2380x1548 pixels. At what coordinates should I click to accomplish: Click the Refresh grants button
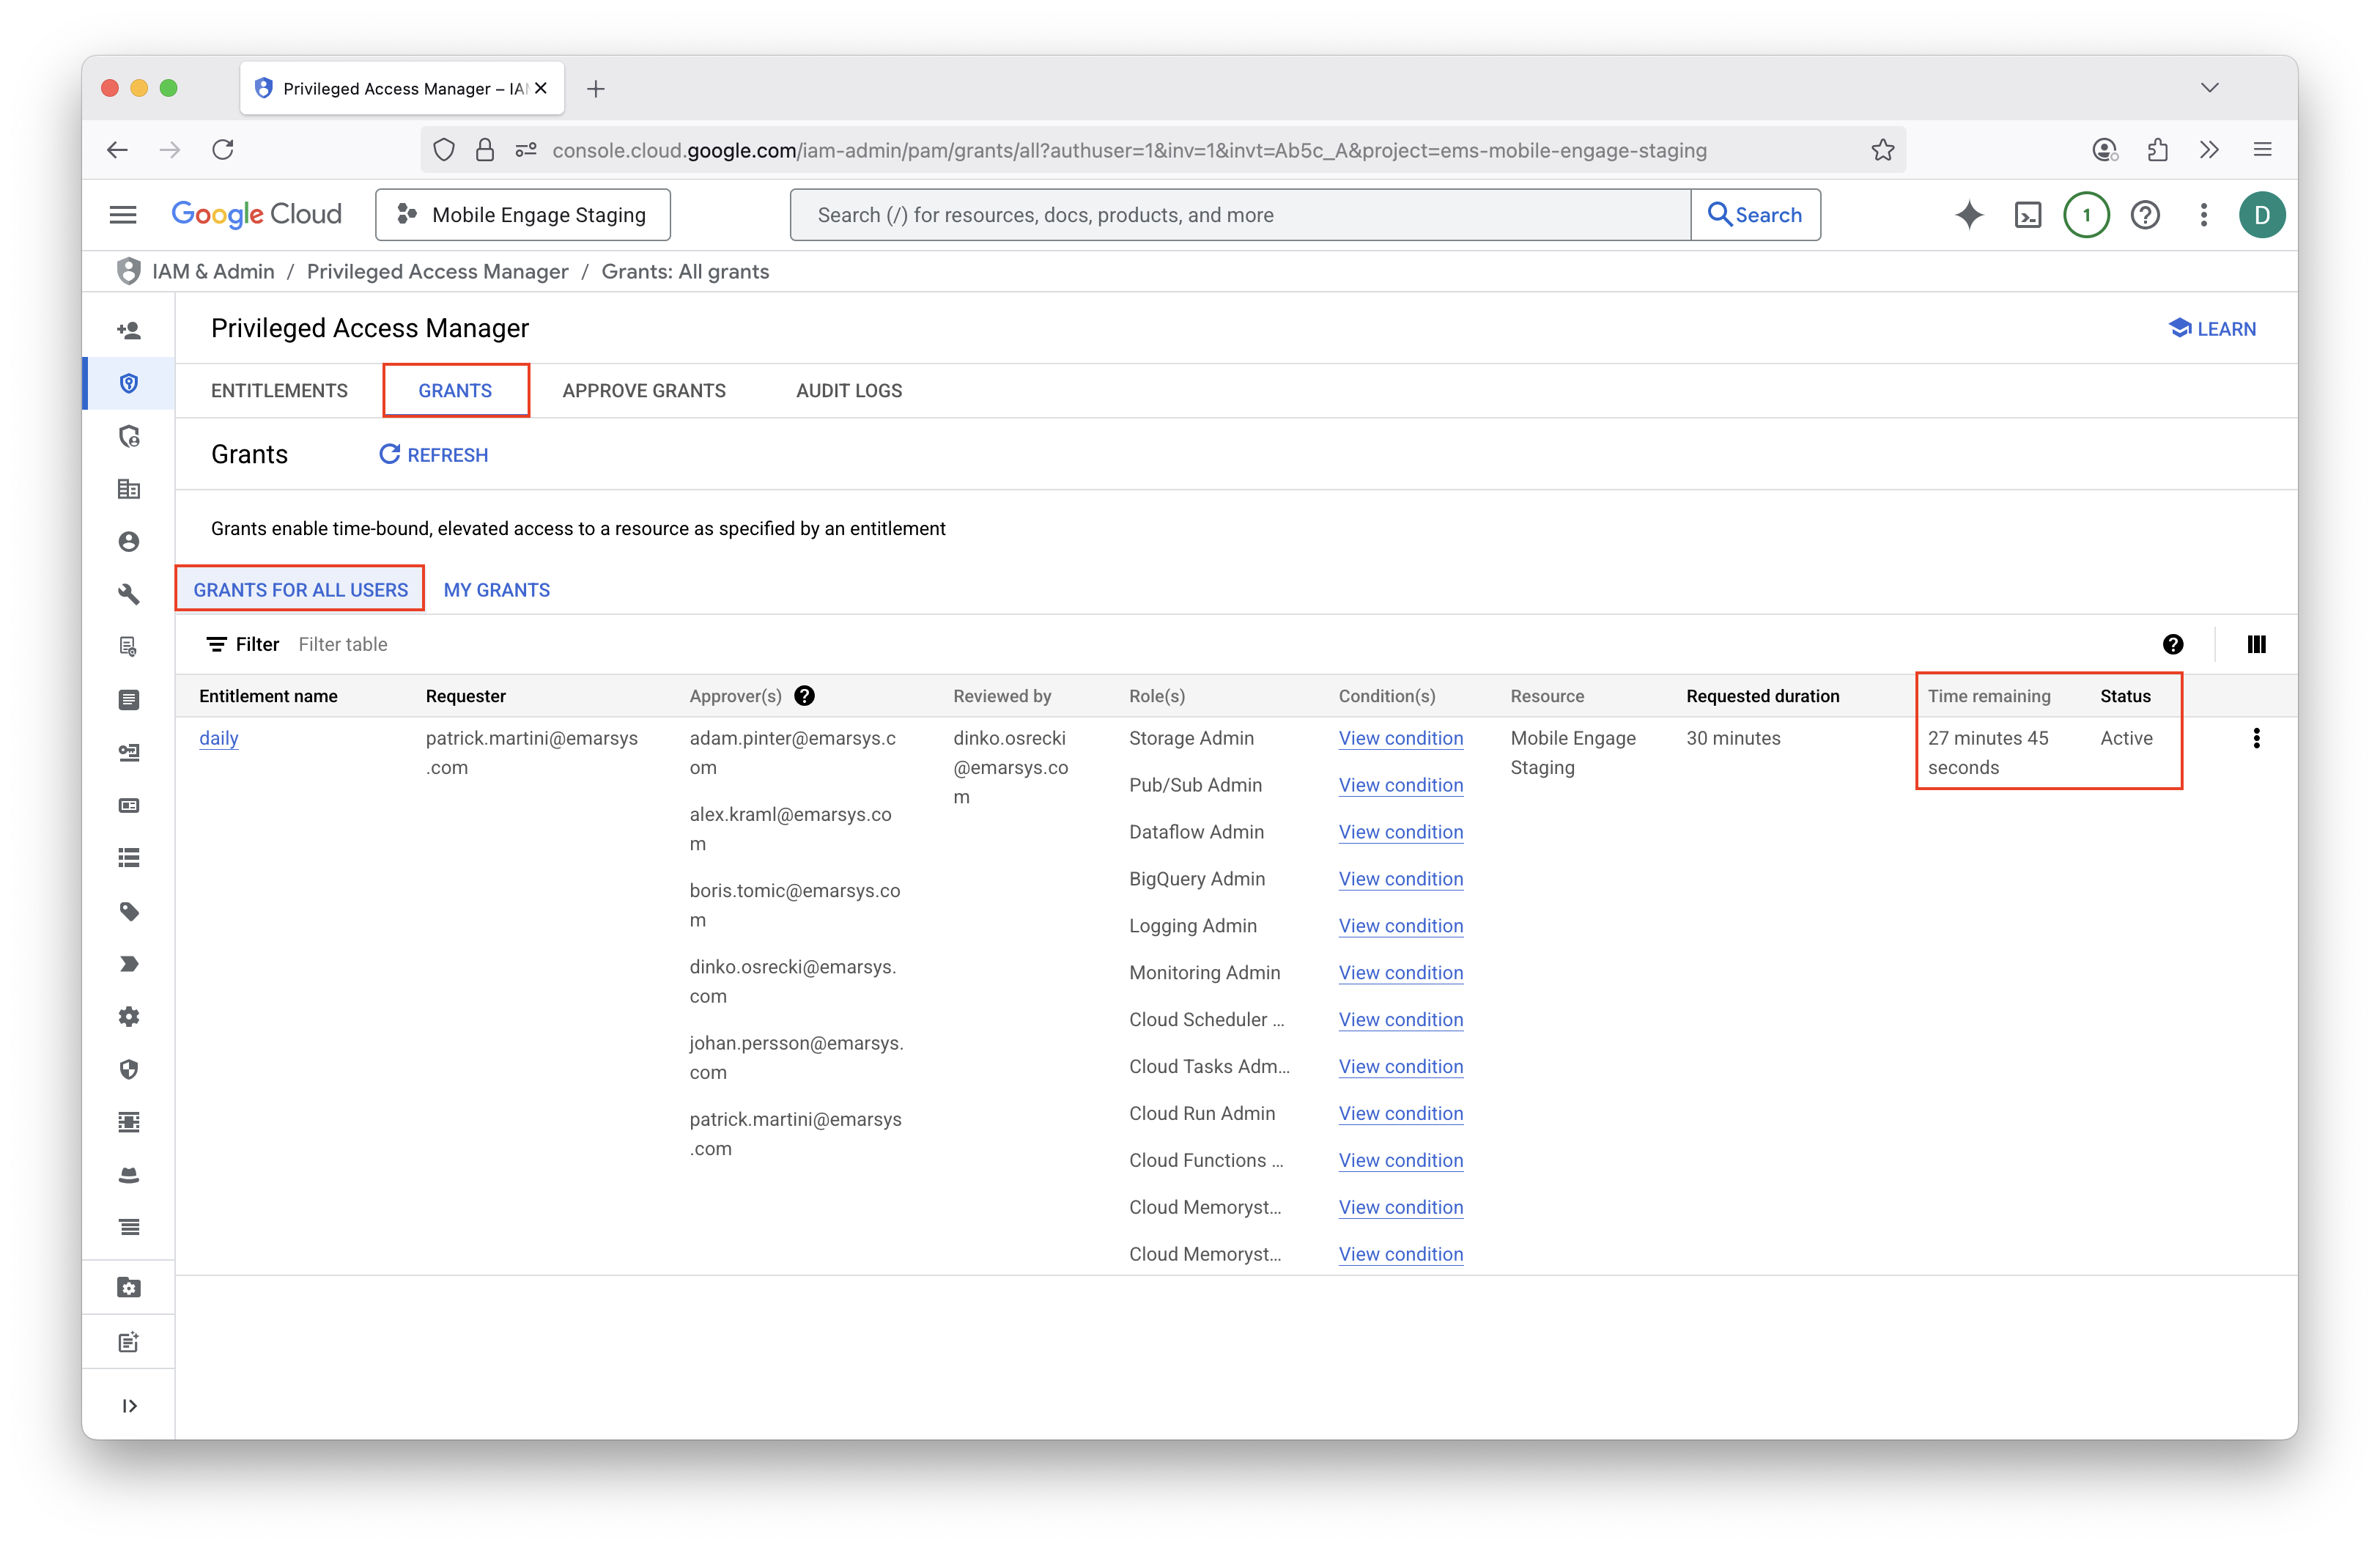[434, 455]
